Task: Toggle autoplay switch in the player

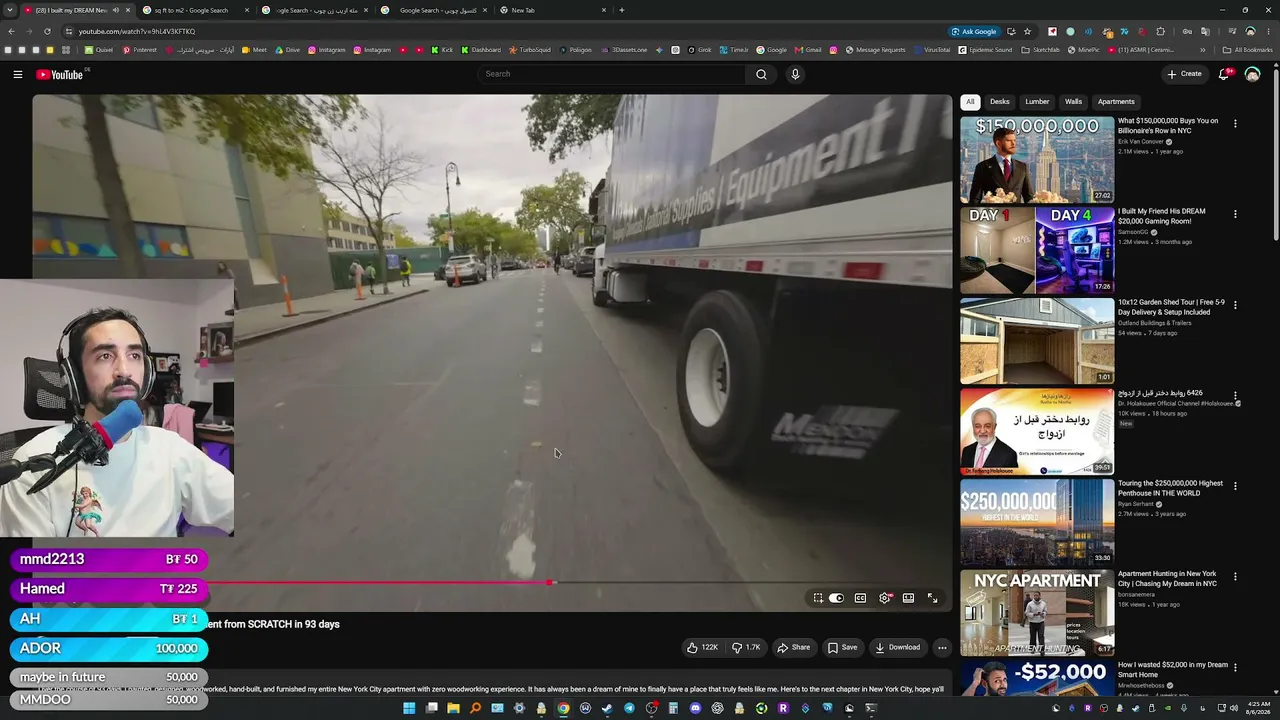Action: (x=836, y=598)
